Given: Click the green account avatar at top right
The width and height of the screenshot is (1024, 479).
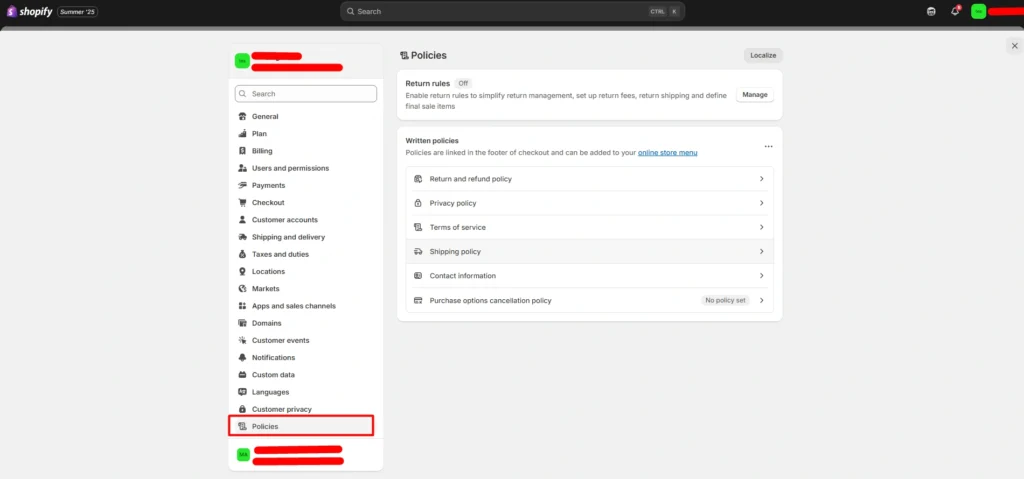Looking at the screenshot, I should tap(978, 12).
